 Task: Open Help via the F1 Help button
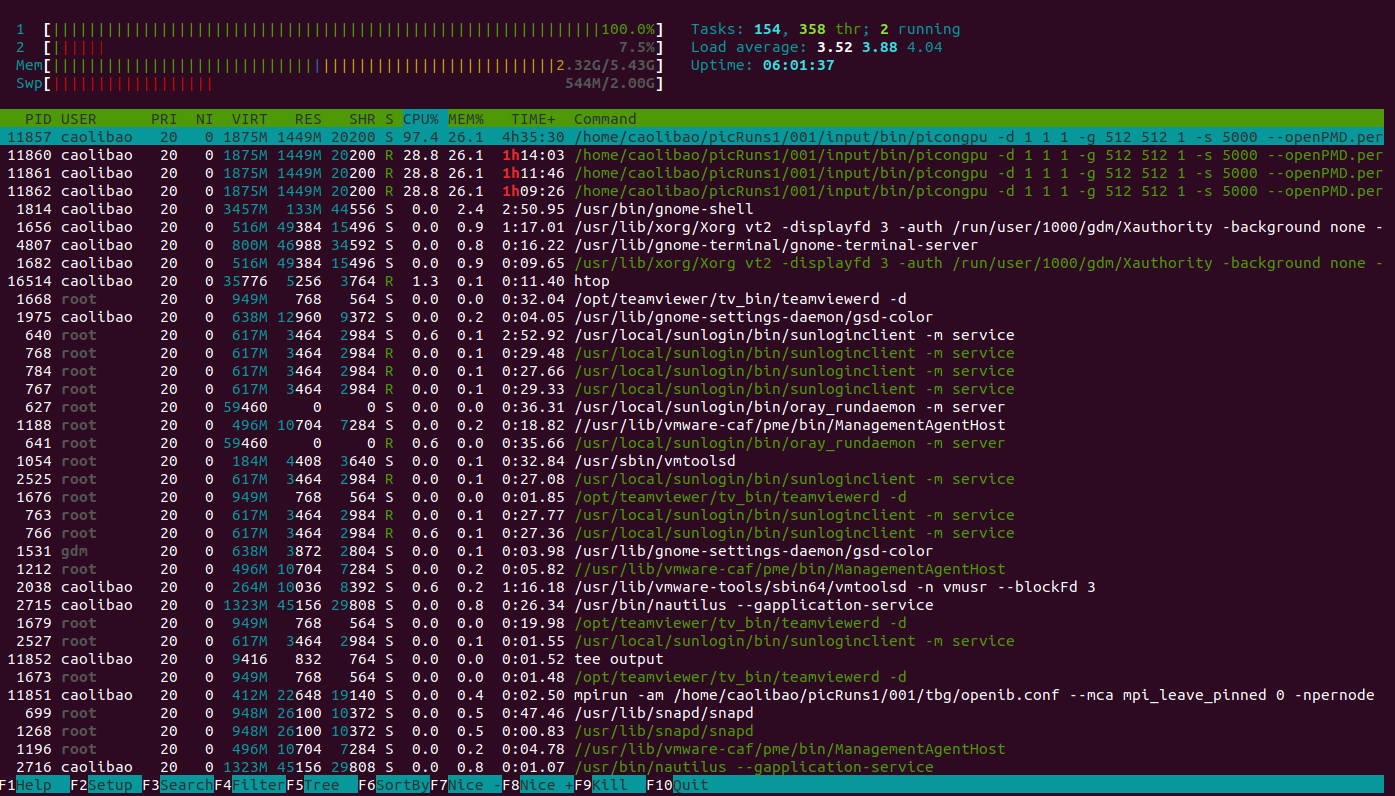[x=34, y=785]
